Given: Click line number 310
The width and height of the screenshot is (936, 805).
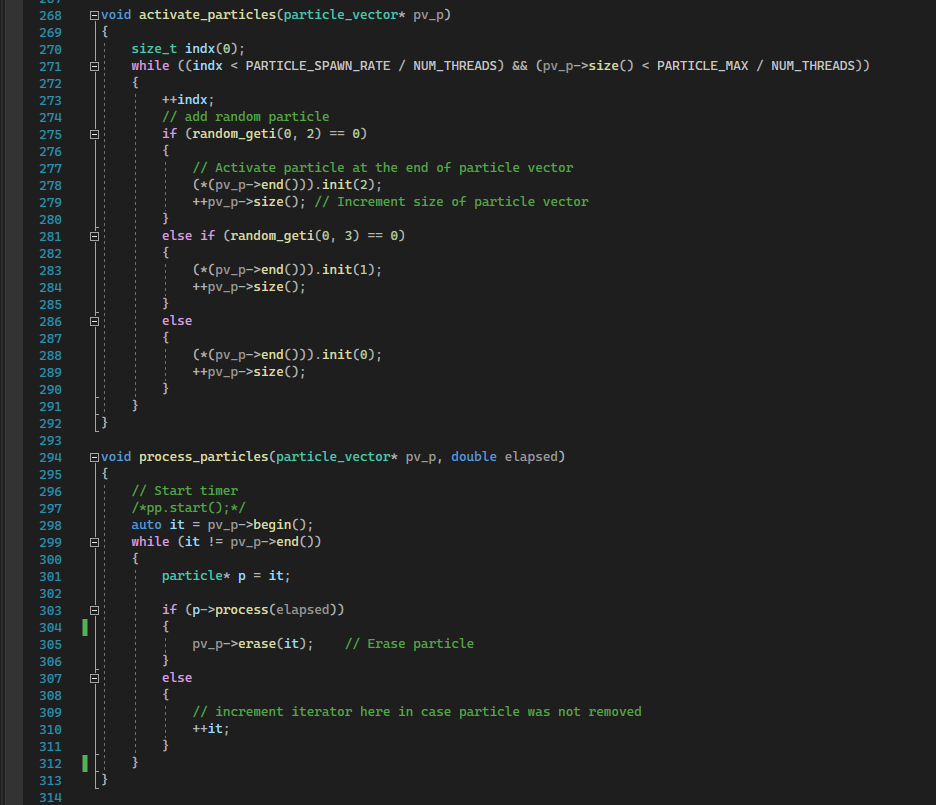Looking at the screenshot, I should pyautogui.click(x=50, y=730).
